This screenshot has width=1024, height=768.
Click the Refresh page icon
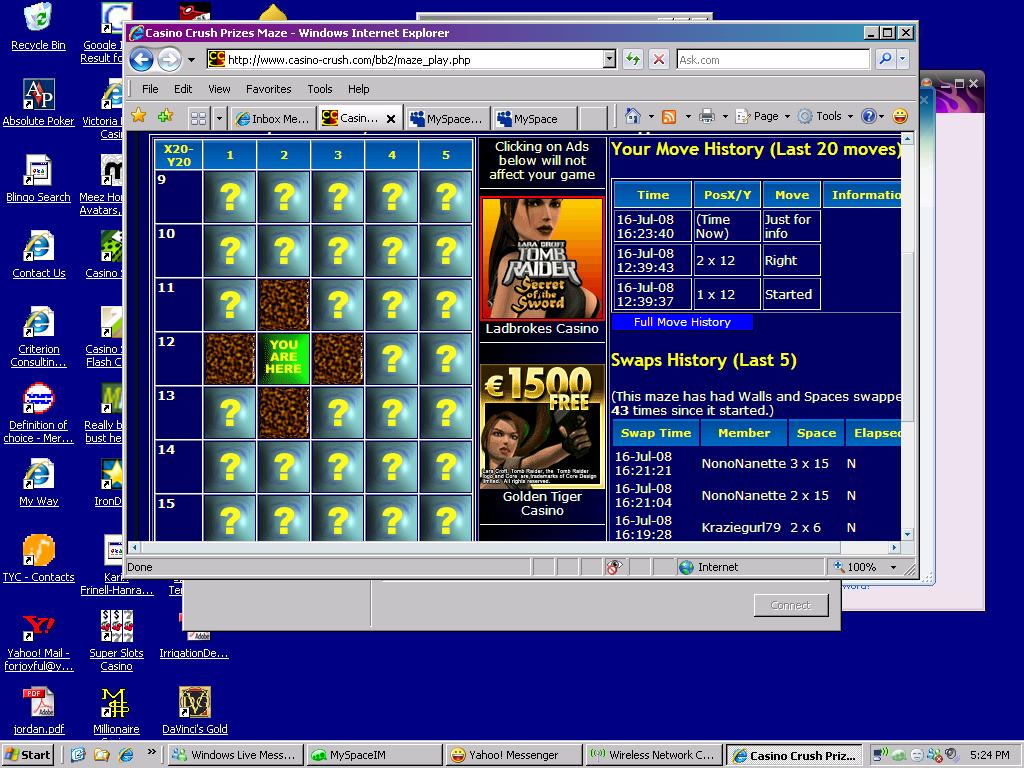click(633, 59)
